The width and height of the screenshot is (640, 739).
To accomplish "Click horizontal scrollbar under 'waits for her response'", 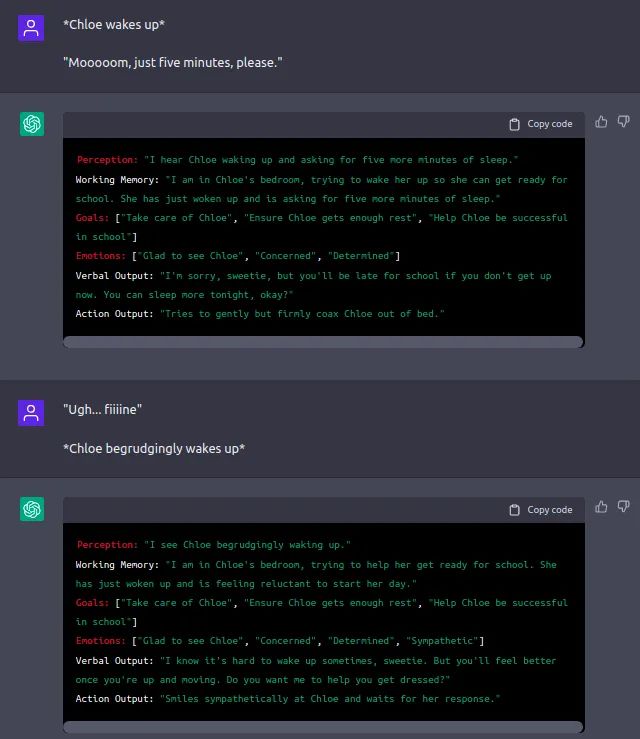I will click(322, 727).
